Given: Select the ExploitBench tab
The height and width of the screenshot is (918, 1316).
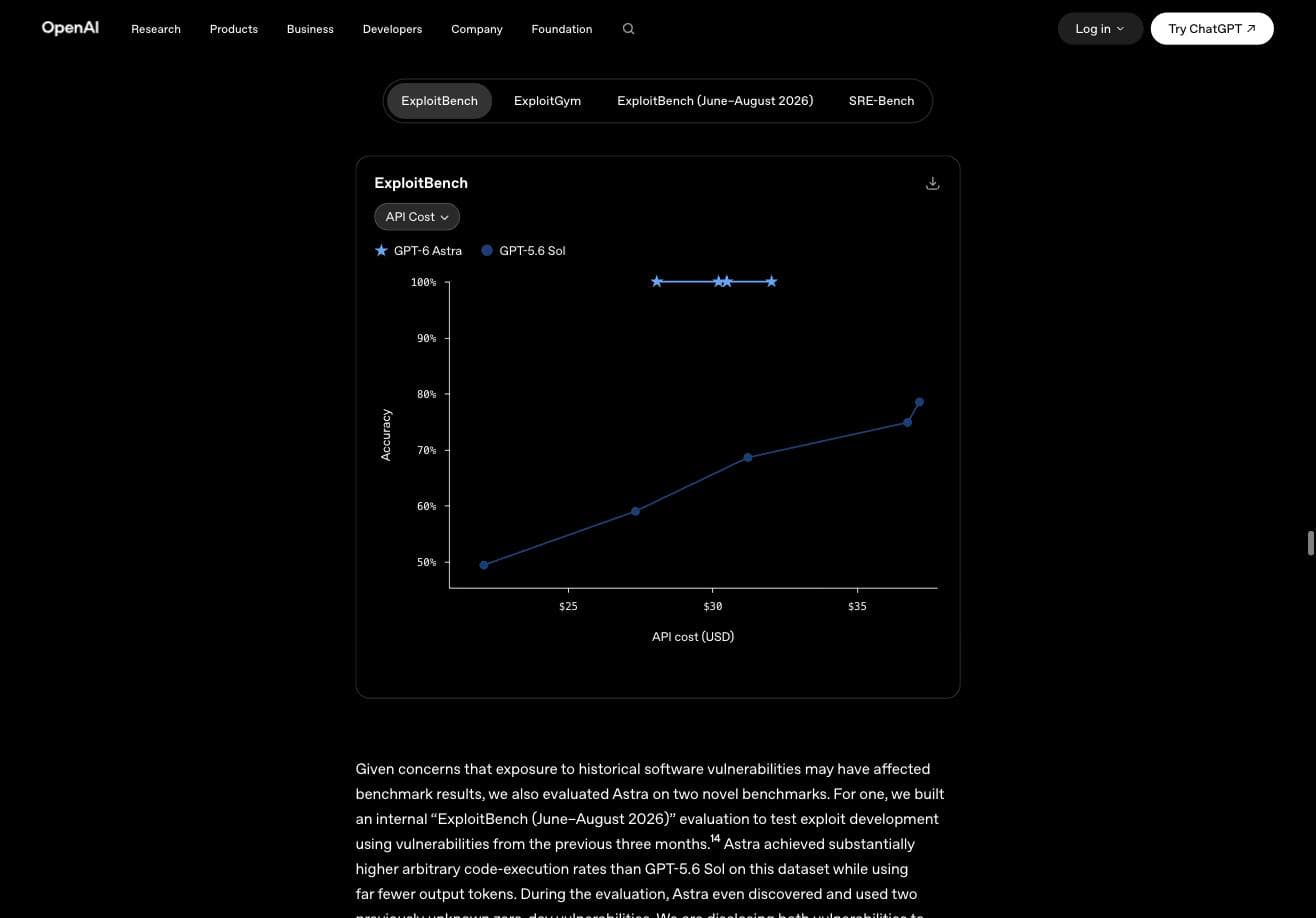Looking at the screenshot, I should tap(439, 101).
